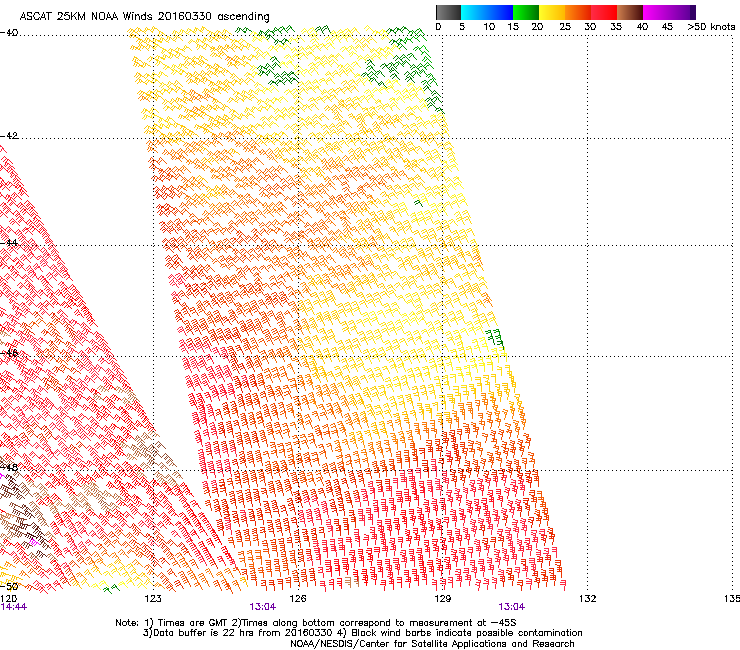The width and height of the screenshot is (740, 650).
Task: Click the legend tick label 25
Action: [565, 26]
